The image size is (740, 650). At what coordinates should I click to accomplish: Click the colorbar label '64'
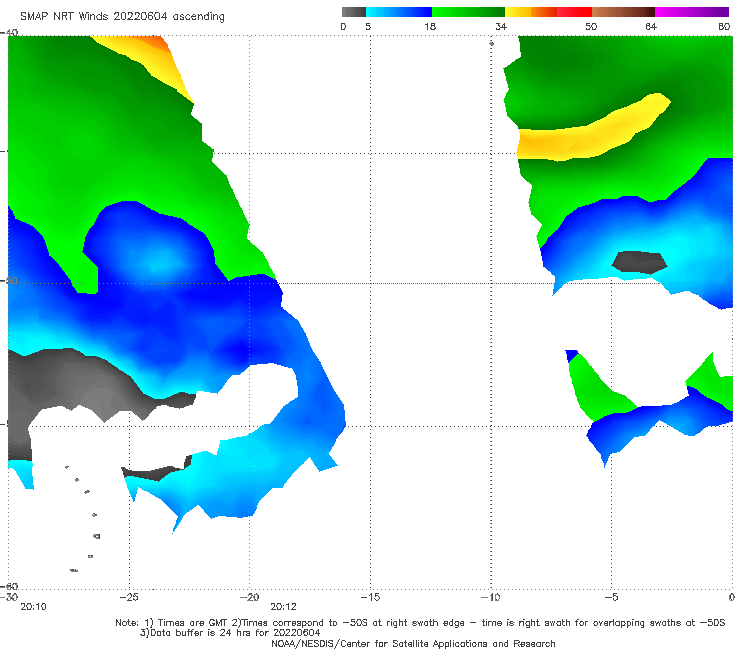(651, 26)
